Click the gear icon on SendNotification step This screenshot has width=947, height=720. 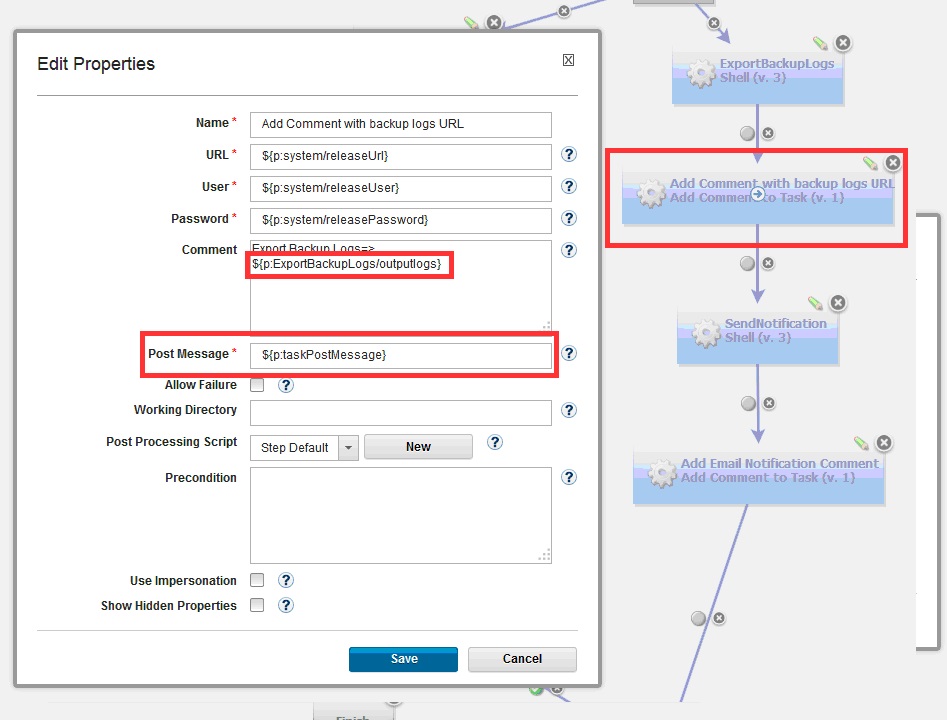[x=708, y=331]
